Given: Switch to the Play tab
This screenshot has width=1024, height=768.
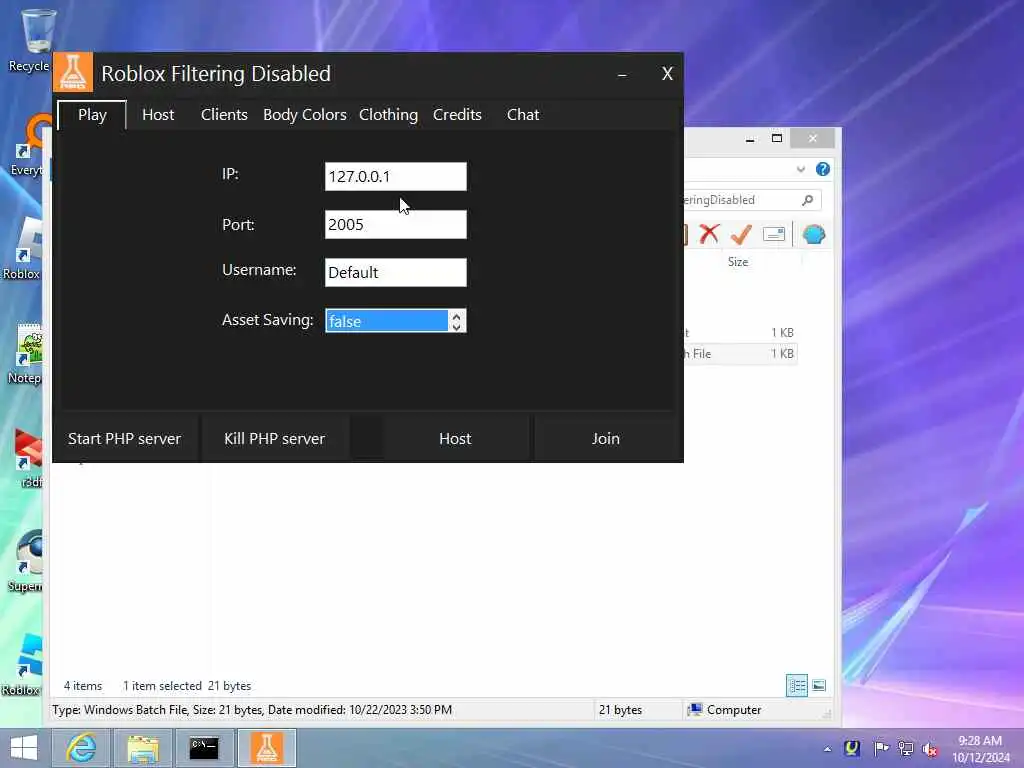Looking at the screenshot, I should pos(92,115).
